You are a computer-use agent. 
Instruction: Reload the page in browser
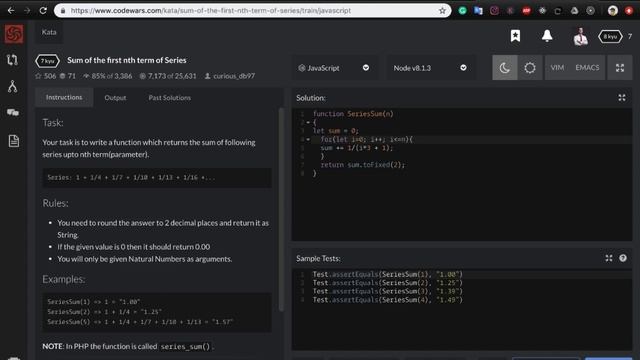pyautogui.click(x=43, y=11)
